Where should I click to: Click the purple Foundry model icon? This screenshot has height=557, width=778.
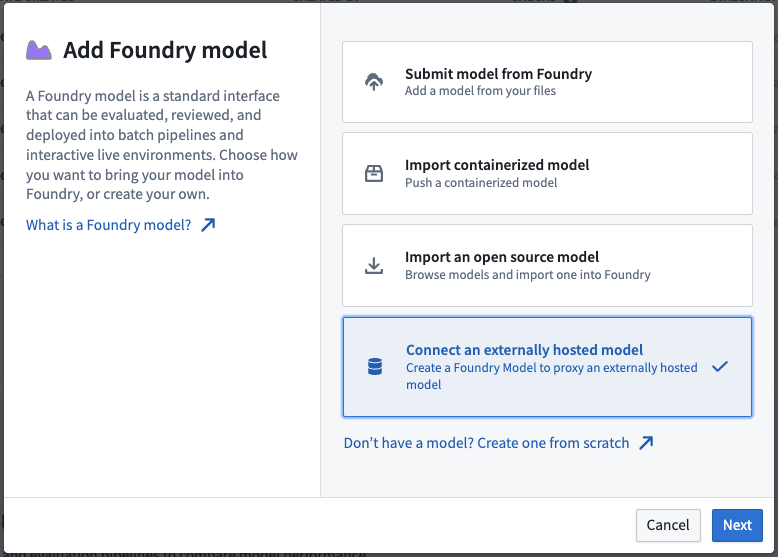click(39, 51)
